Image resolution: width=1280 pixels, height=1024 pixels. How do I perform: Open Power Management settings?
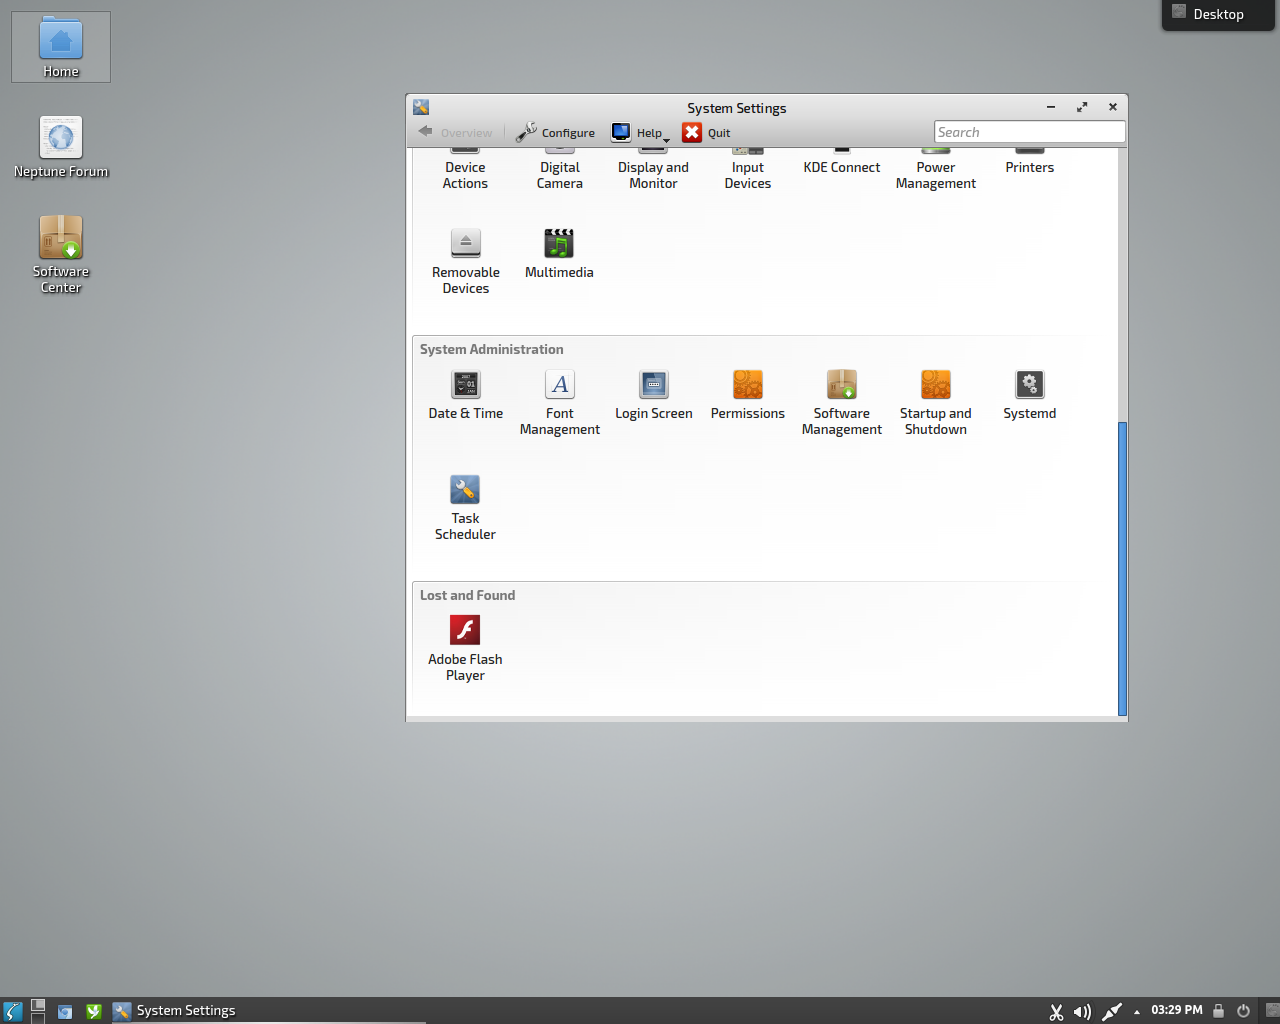[935, 172]
